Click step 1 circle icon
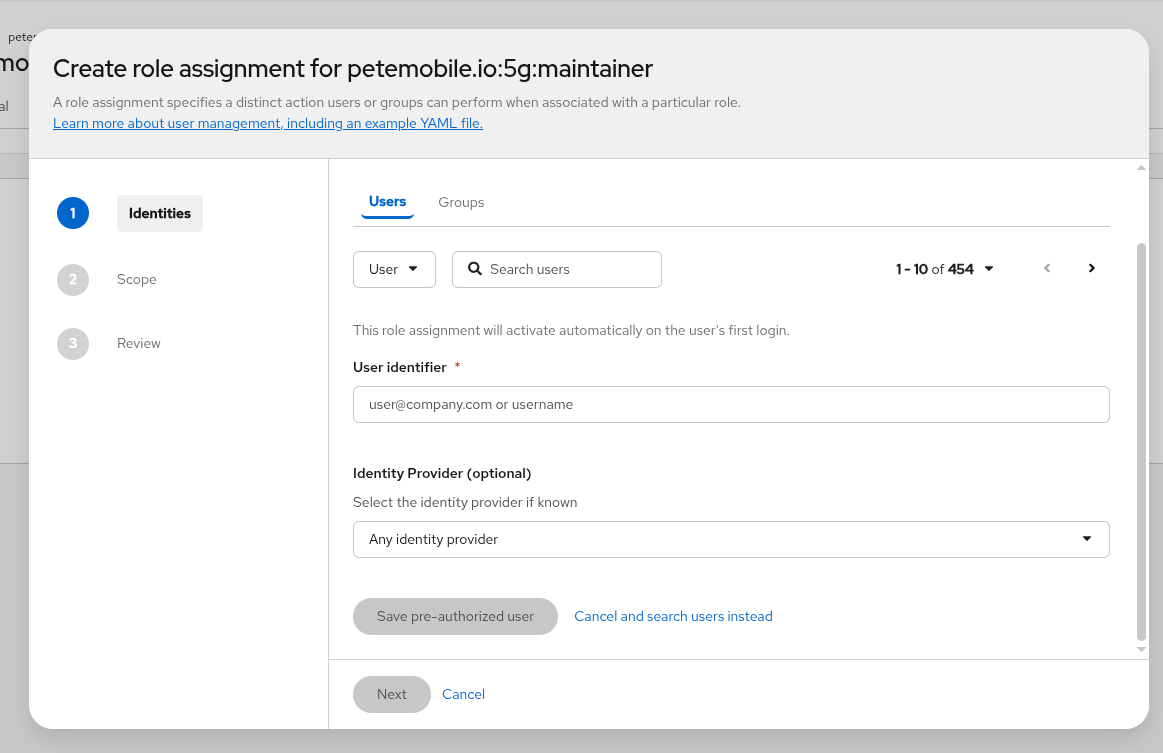The height and width of the screenshot is (753, 1163). click(73, 213)
